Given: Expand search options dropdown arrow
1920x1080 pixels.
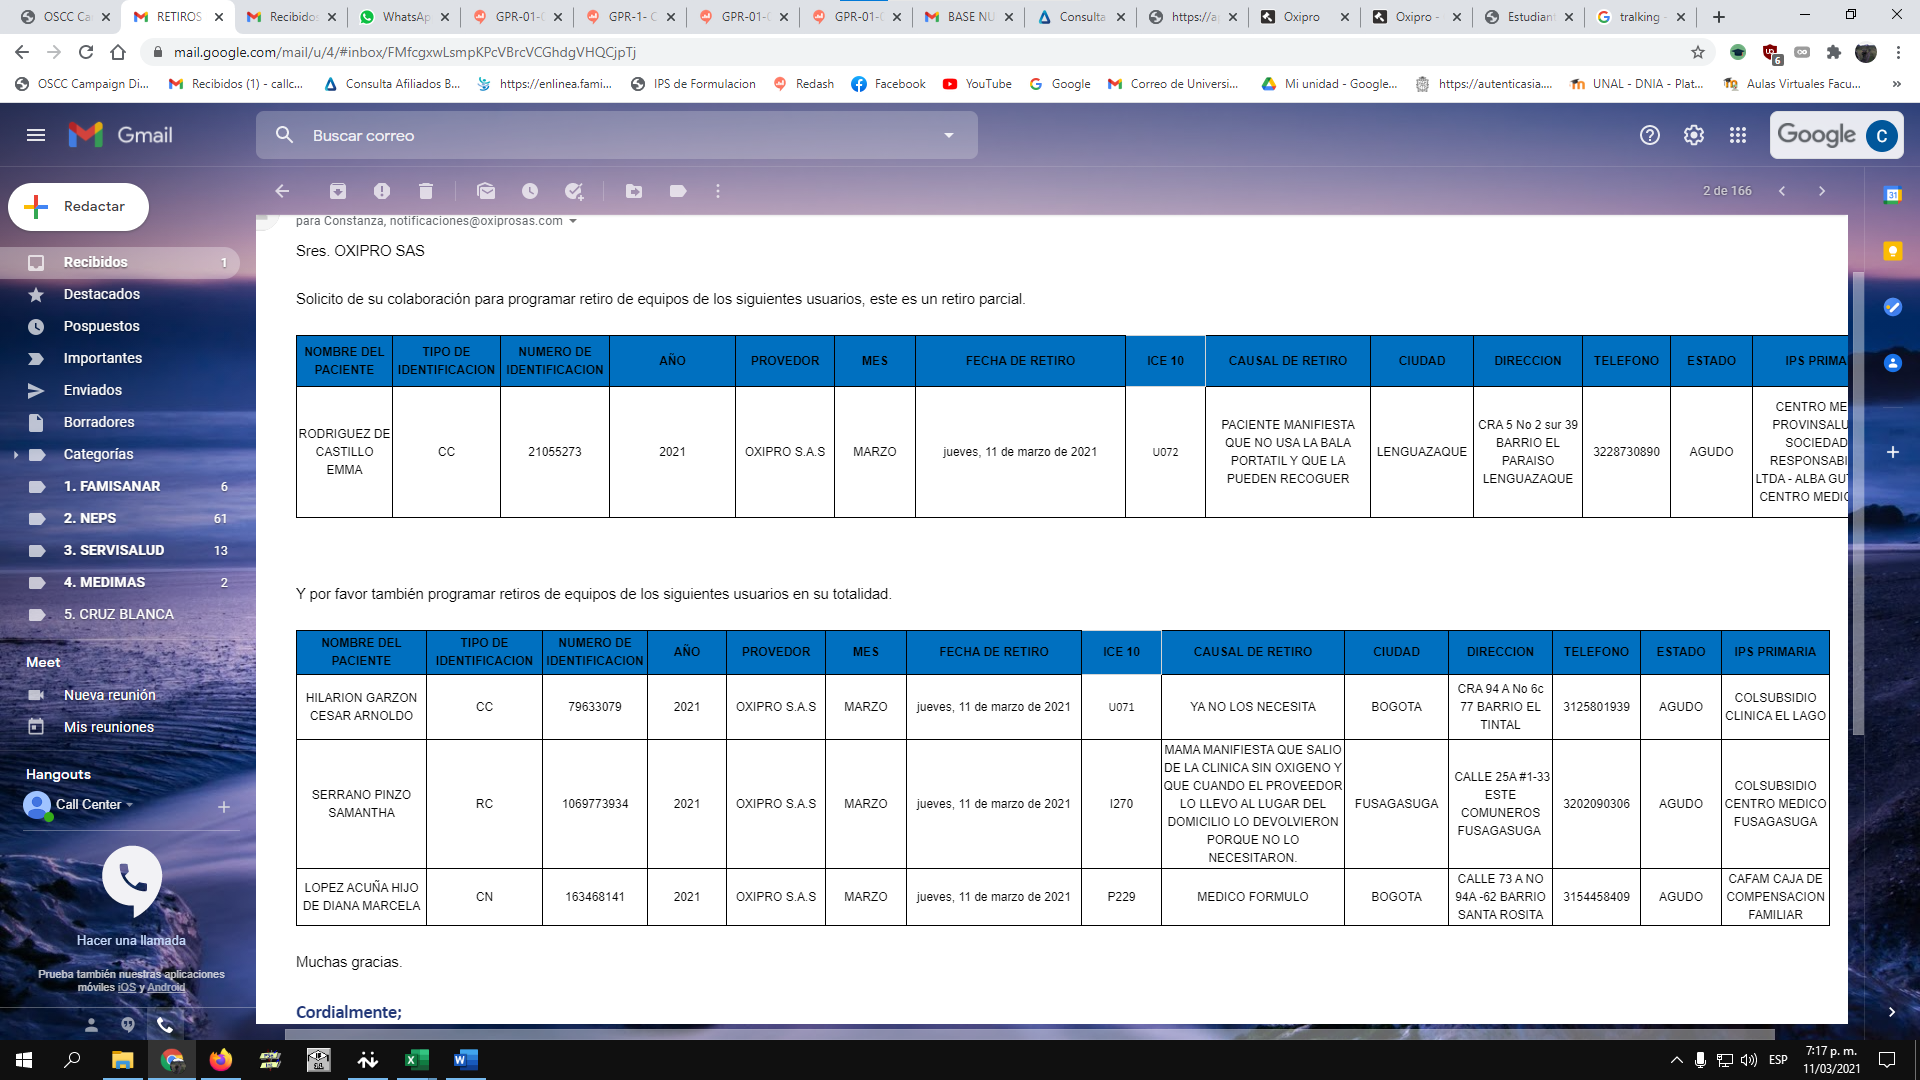Looking at the screenshot, I should tap(949, 135).
